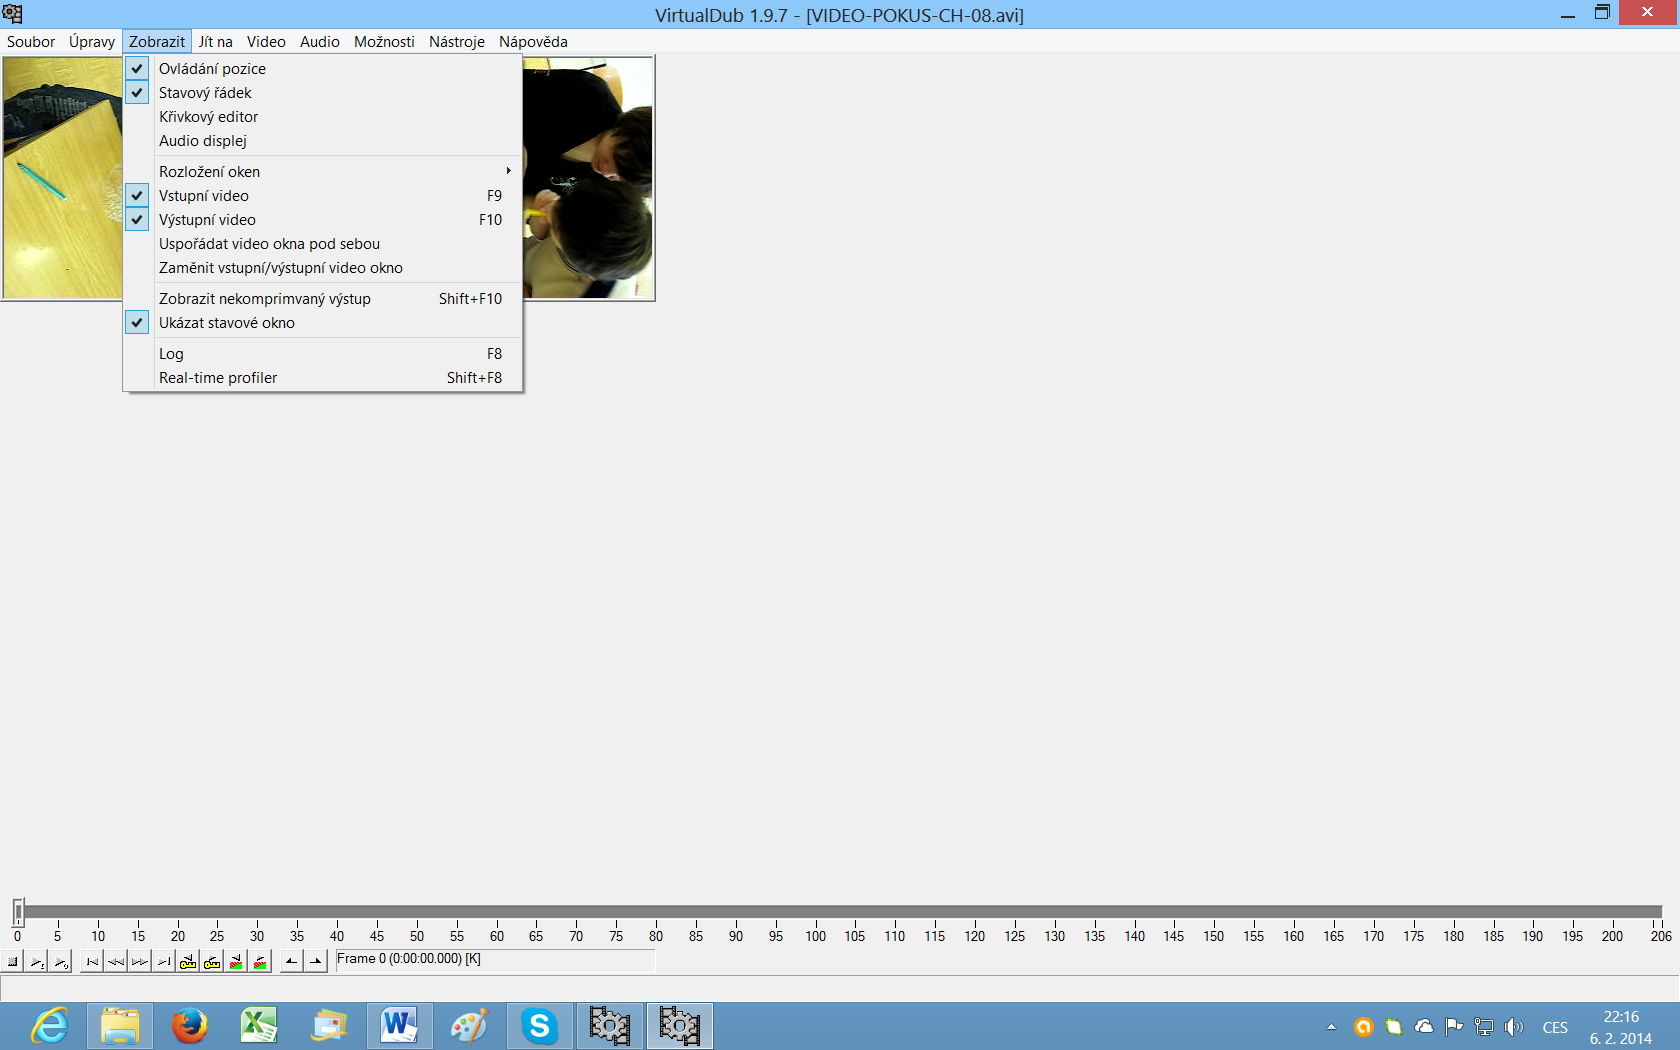1680x1050 pixels.
Task: Jump to start of video button
Action: point(92,962)
